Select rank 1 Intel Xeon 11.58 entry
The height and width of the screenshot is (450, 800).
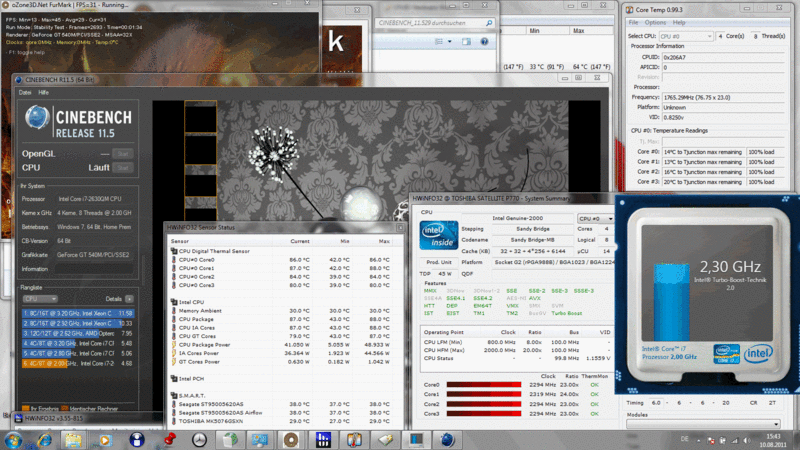tap(78, 313)
